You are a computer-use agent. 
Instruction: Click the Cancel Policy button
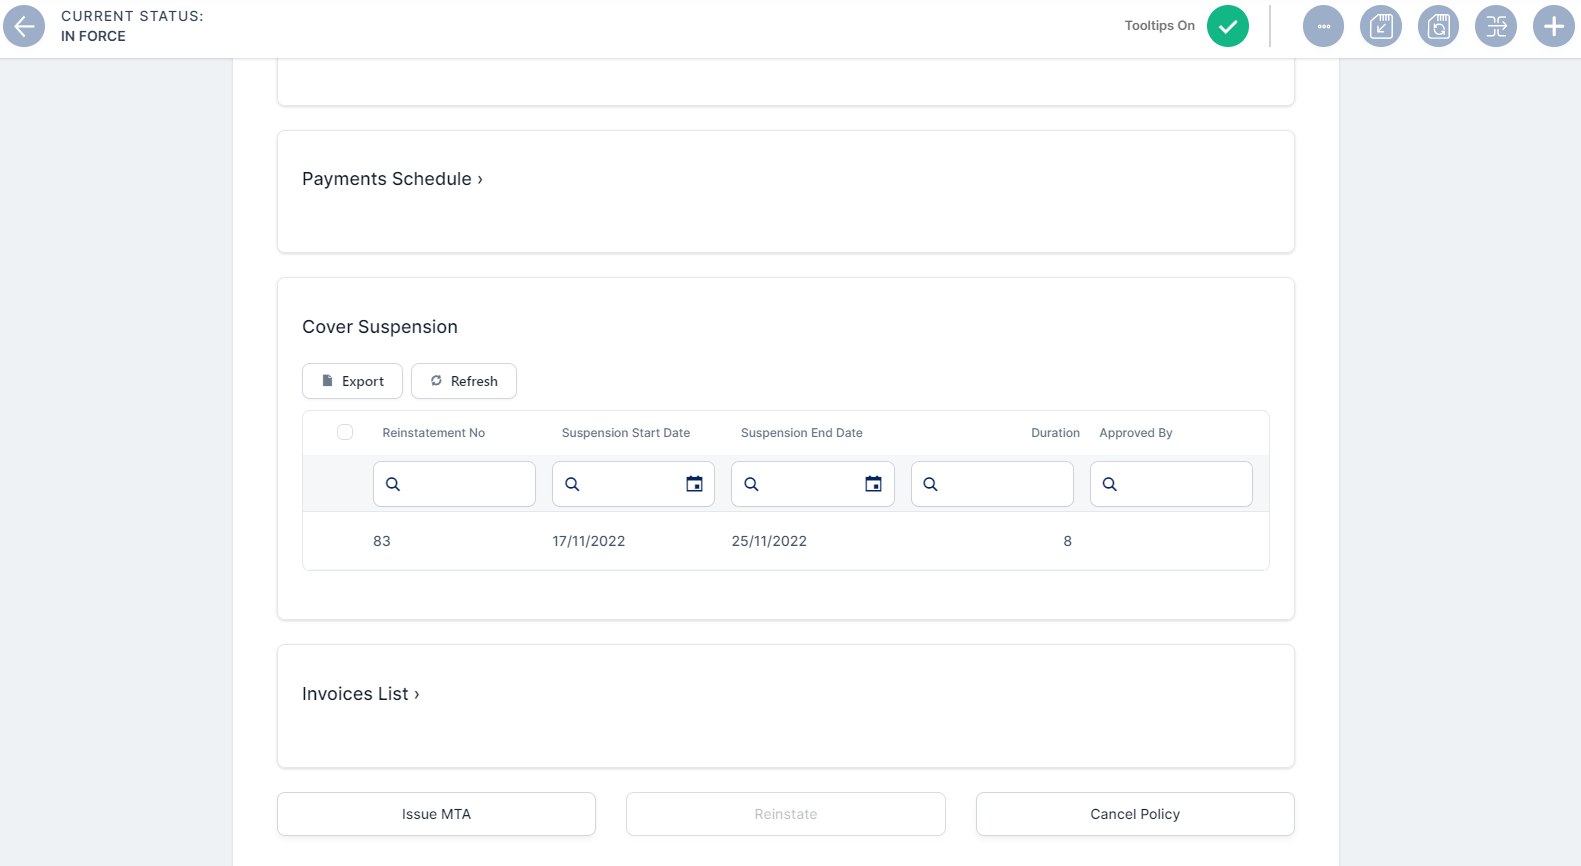pos(1135,814)
